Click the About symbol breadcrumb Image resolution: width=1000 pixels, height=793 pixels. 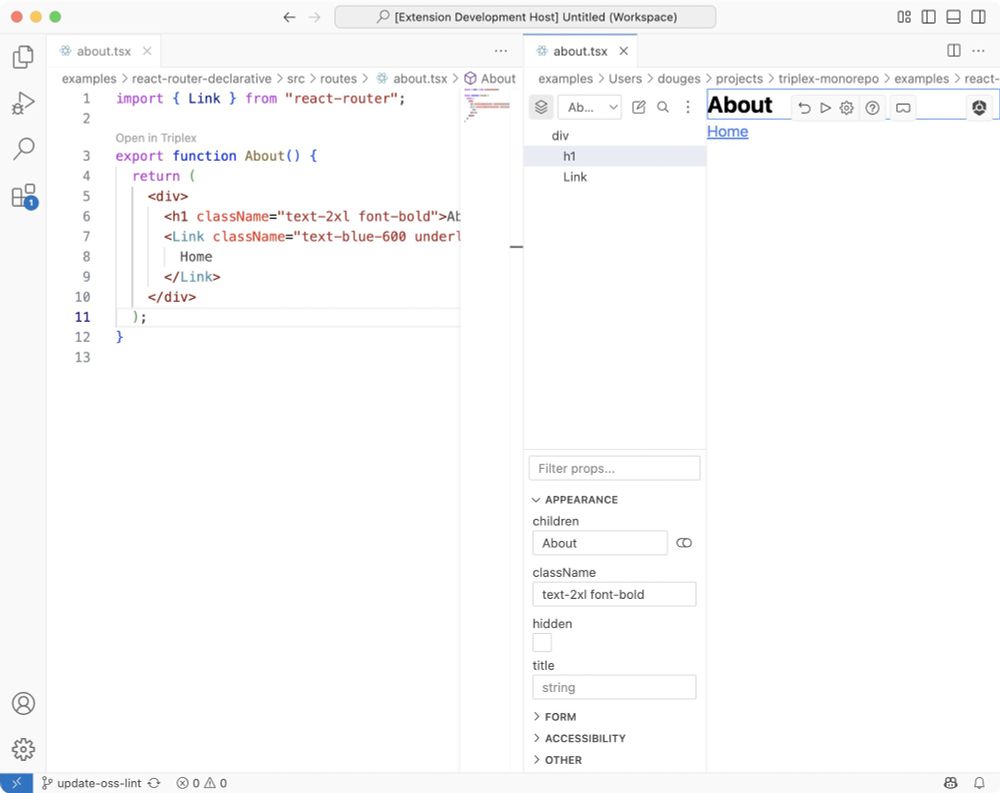[490, 78]
